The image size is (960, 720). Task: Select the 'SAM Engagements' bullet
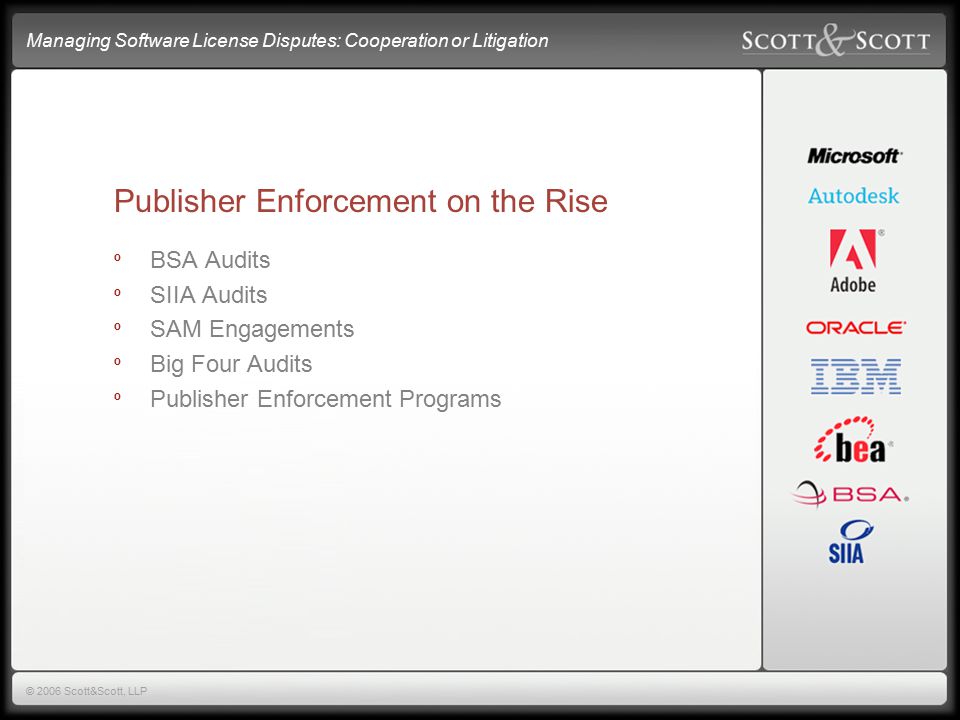[x=252, y=329]
